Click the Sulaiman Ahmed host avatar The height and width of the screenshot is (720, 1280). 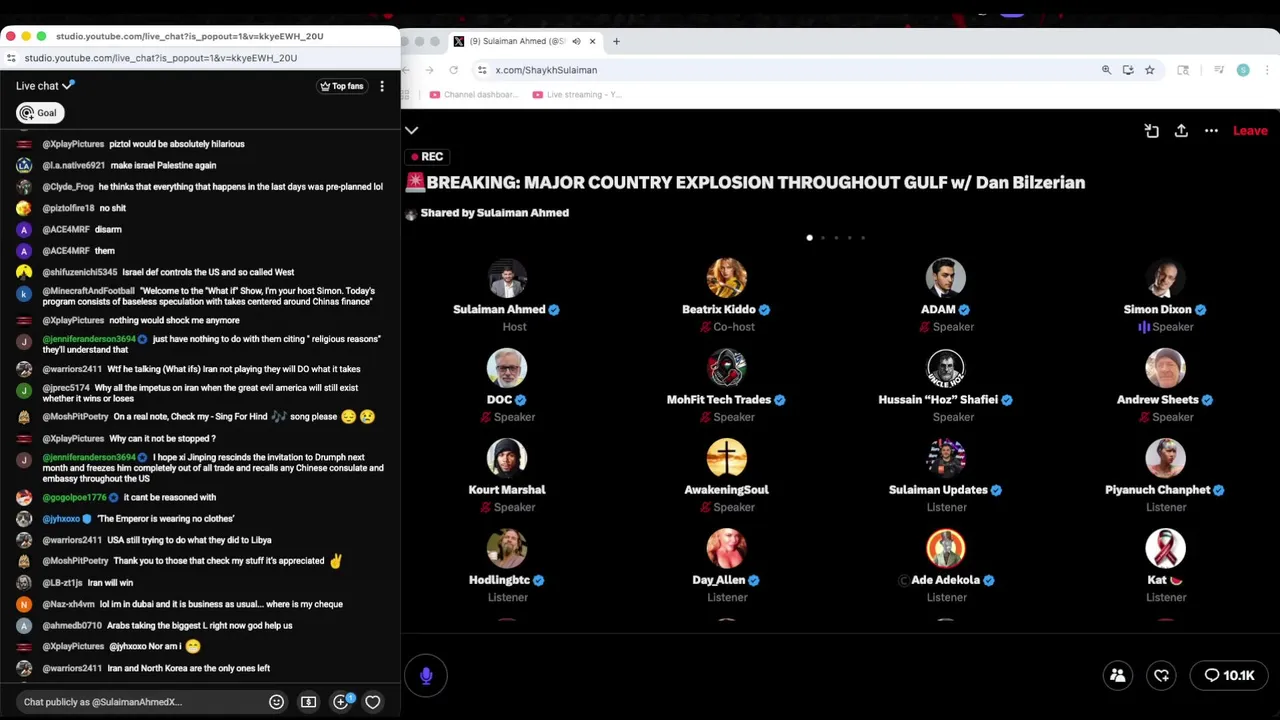(507, 278)
